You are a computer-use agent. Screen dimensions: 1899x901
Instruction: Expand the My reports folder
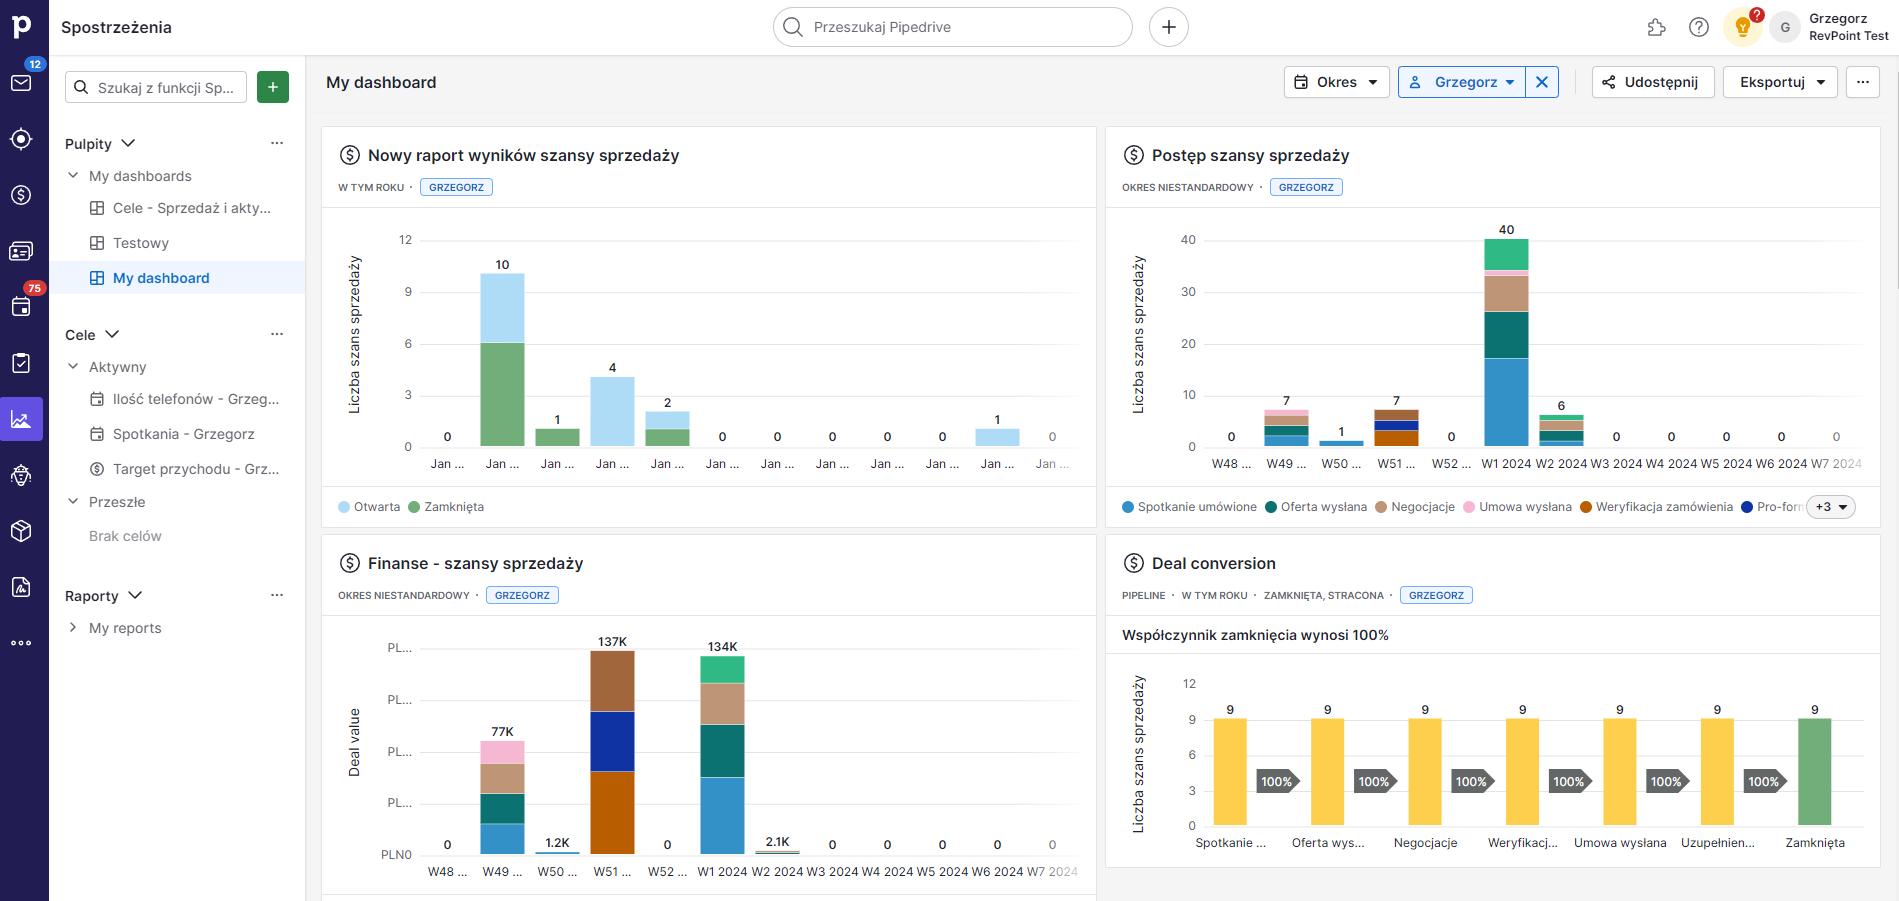(73, 627)
